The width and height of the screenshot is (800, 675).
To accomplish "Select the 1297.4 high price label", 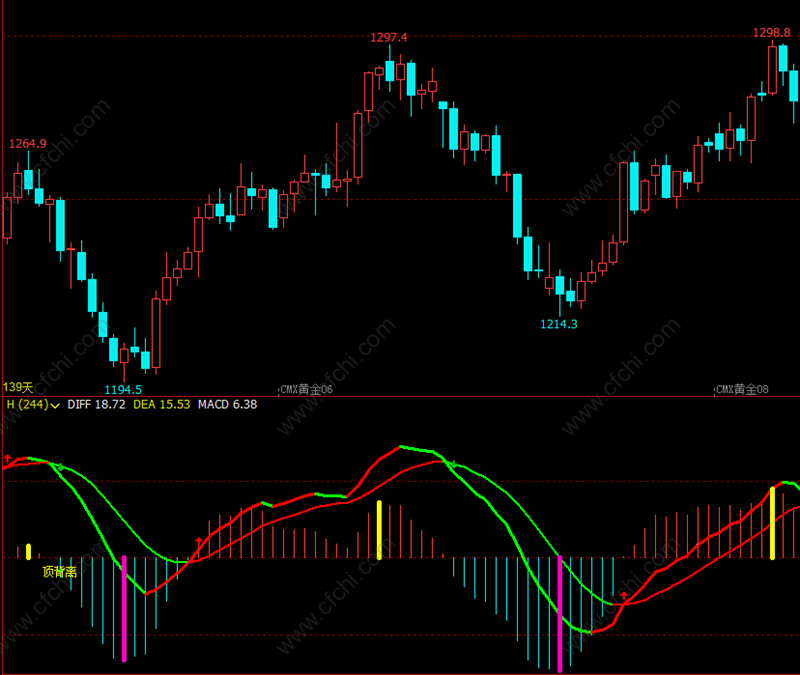I will [x=389, y=37].
